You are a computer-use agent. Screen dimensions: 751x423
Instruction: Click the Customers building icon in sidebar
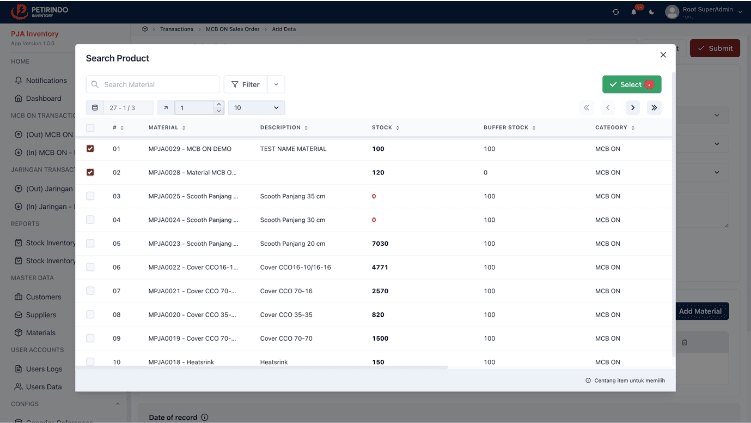pos(18,297)
